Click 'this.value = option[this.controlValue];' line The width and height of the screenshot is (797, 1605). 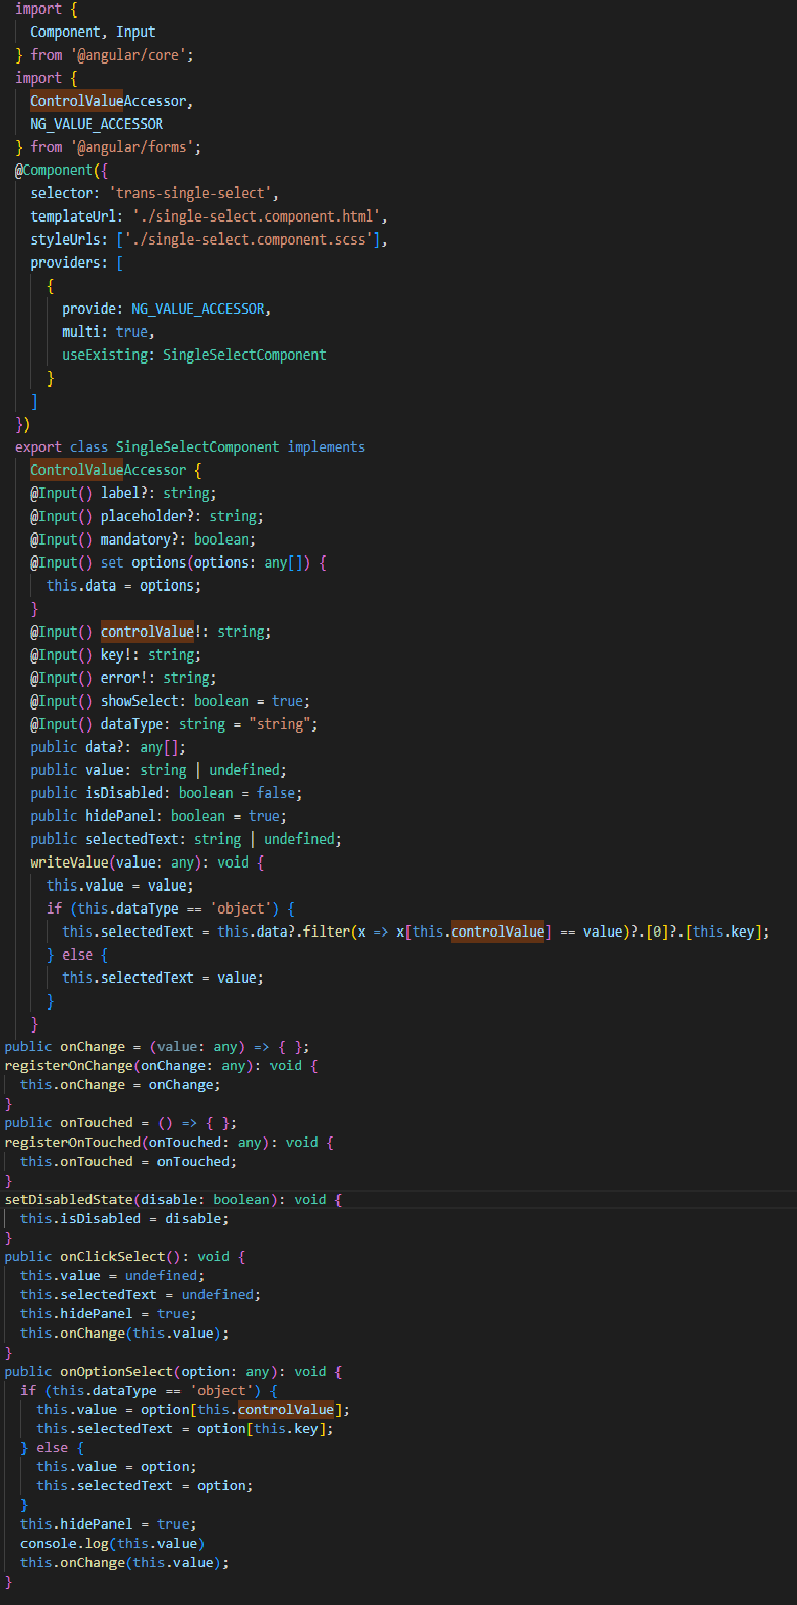point(193,1409)
